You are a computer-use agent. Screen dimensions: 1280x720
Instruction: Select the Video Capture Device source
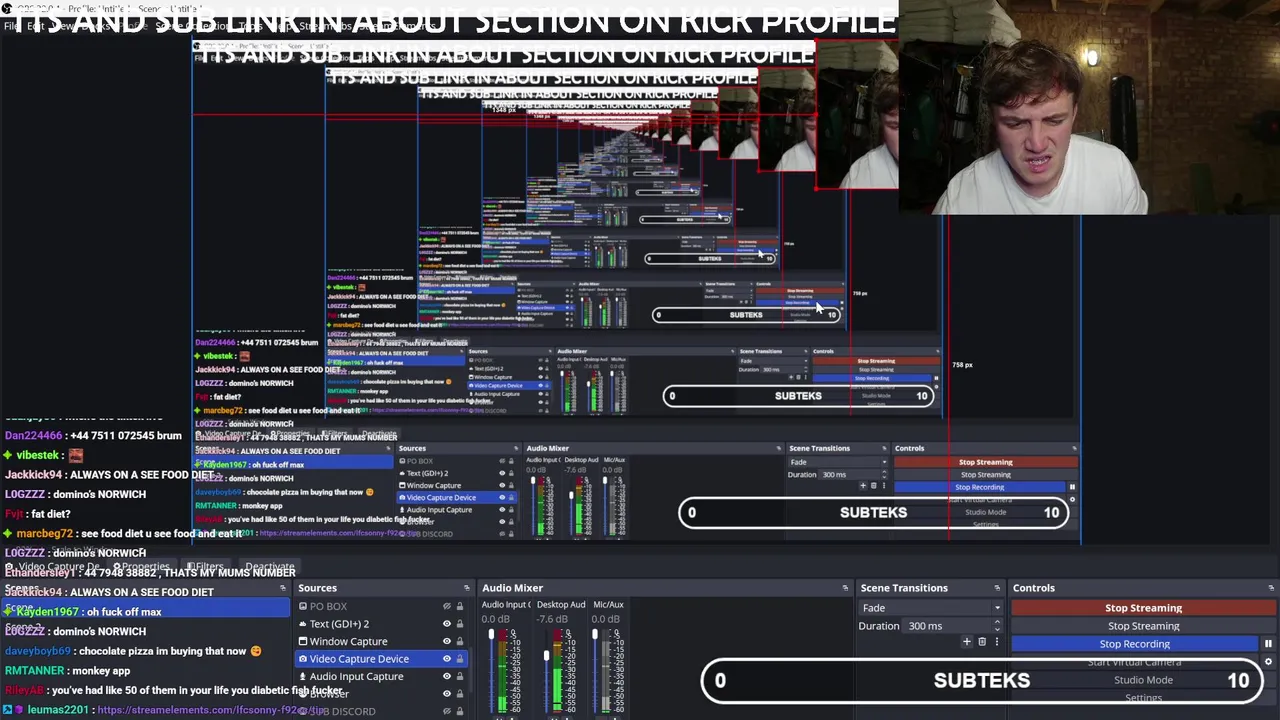tap(381, 659)
